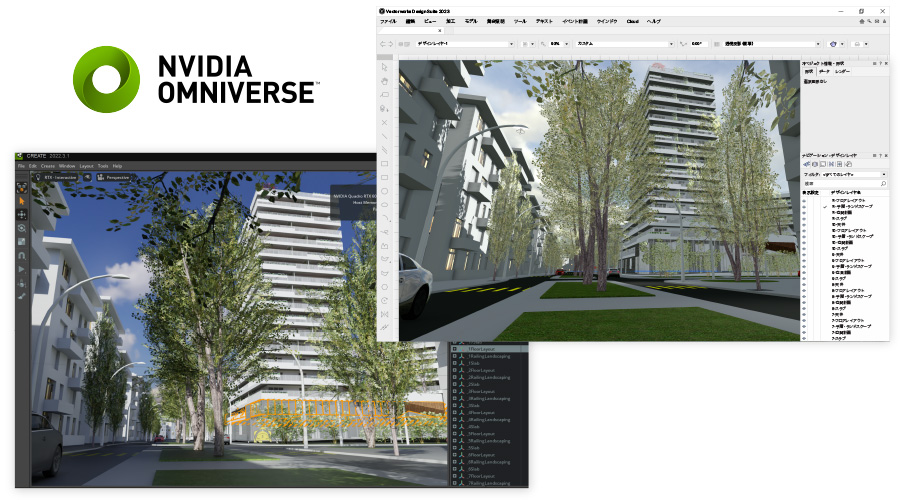Toggle visibility eye of top Vectorworks layer row
Viewport: 900px width, 500px height.
tap(804, 201)
